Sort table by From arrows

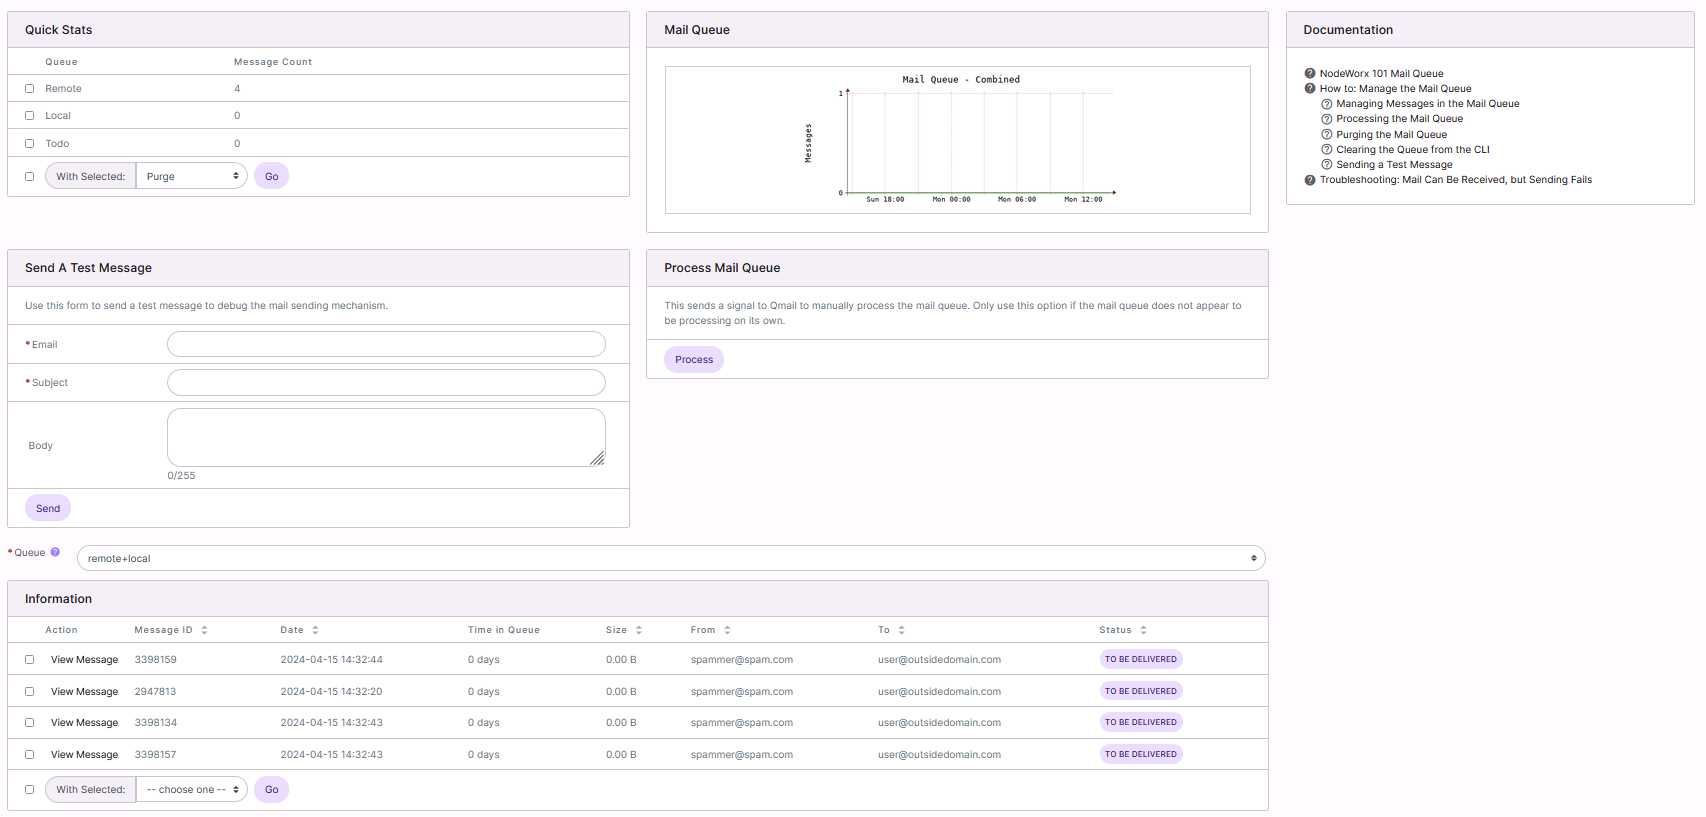tap(727, 630)
